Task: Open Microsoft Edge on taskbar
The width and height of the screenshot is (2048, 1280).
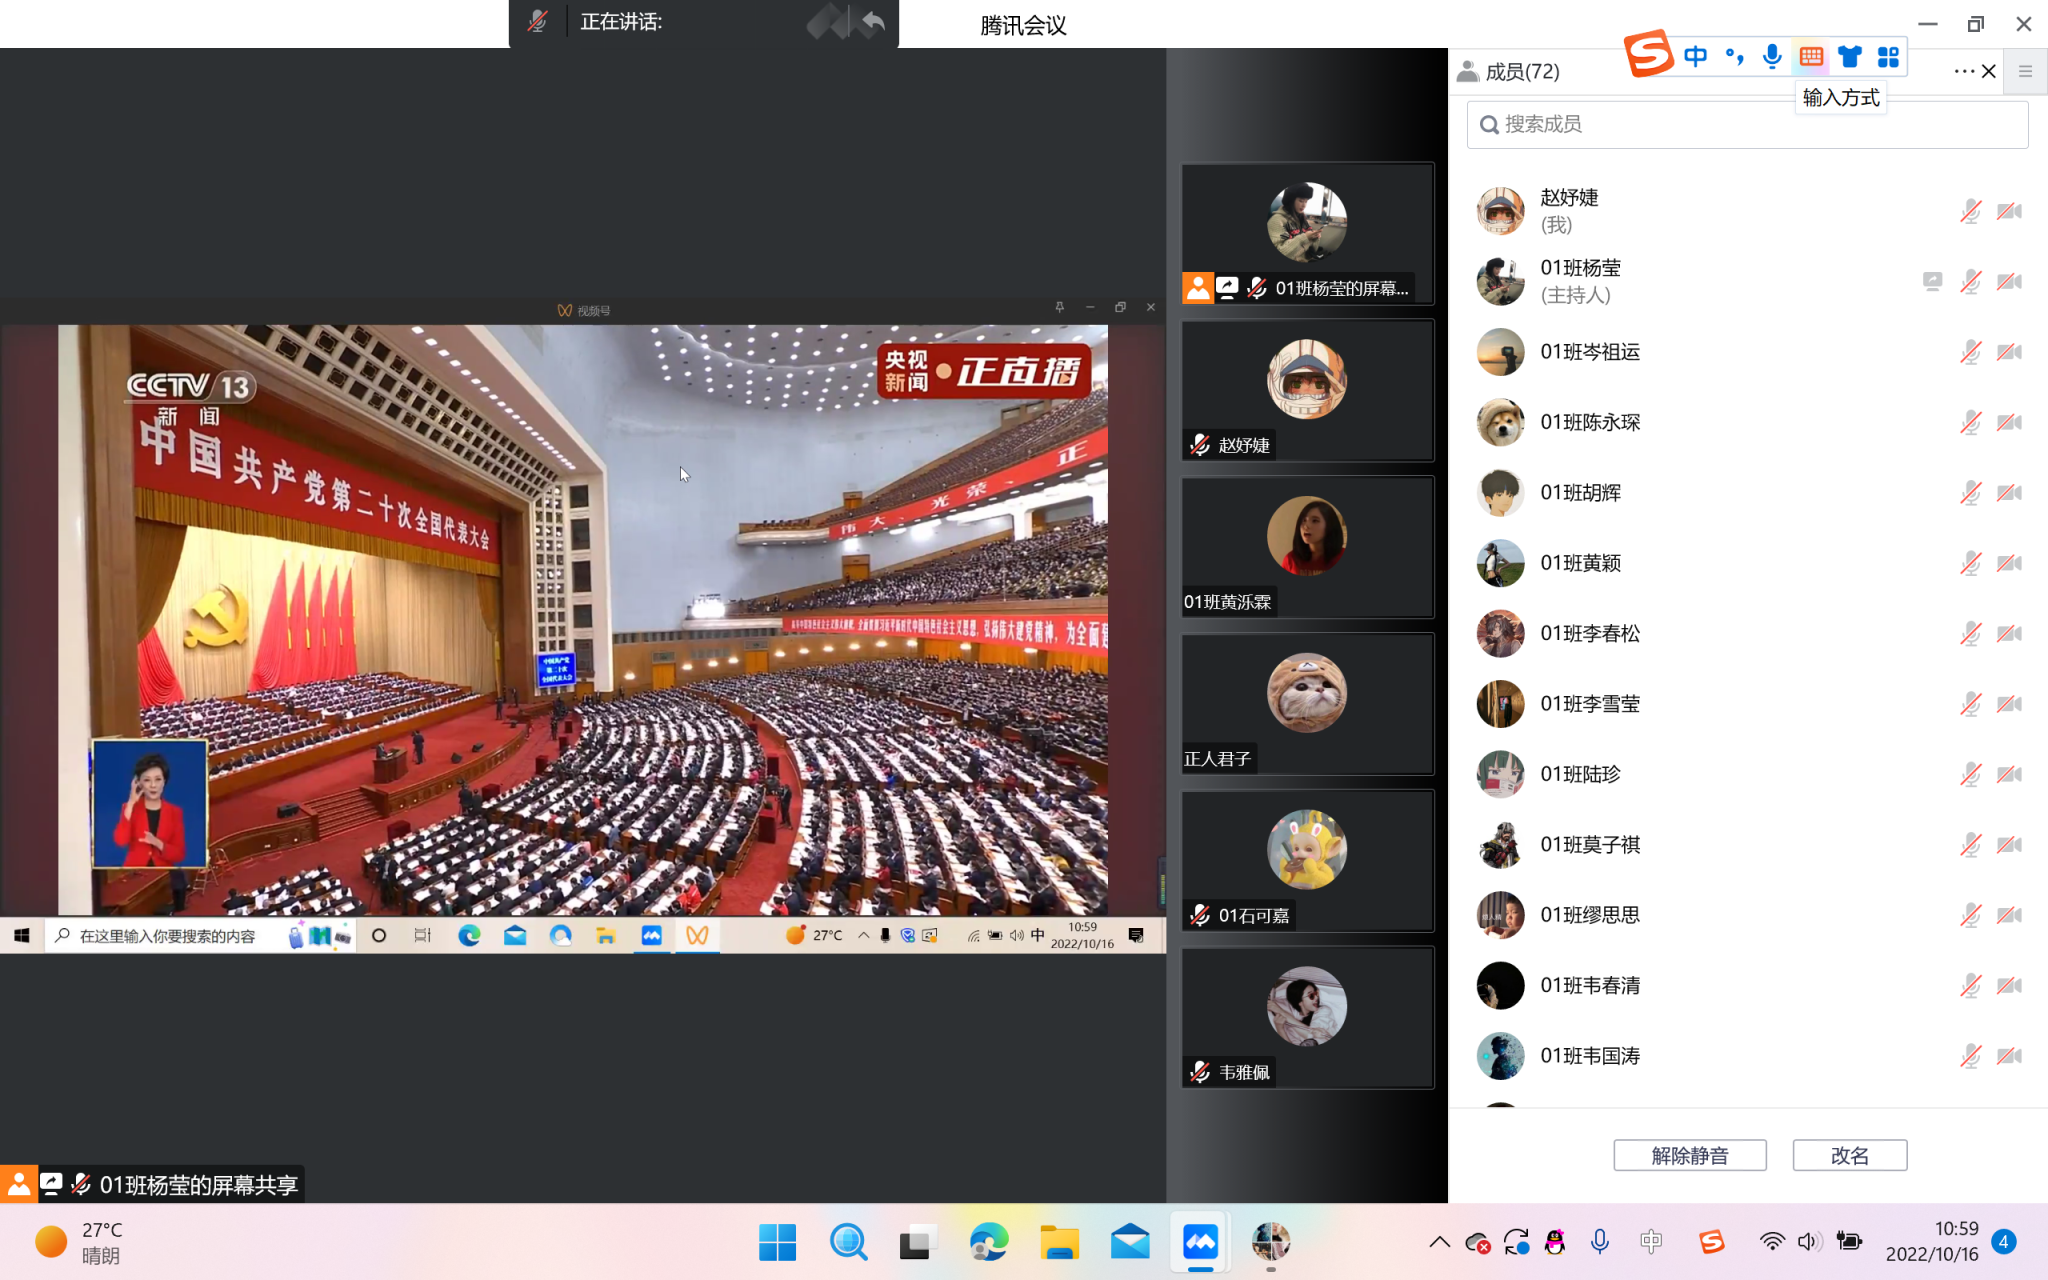Action: [x=989, y=1242]
